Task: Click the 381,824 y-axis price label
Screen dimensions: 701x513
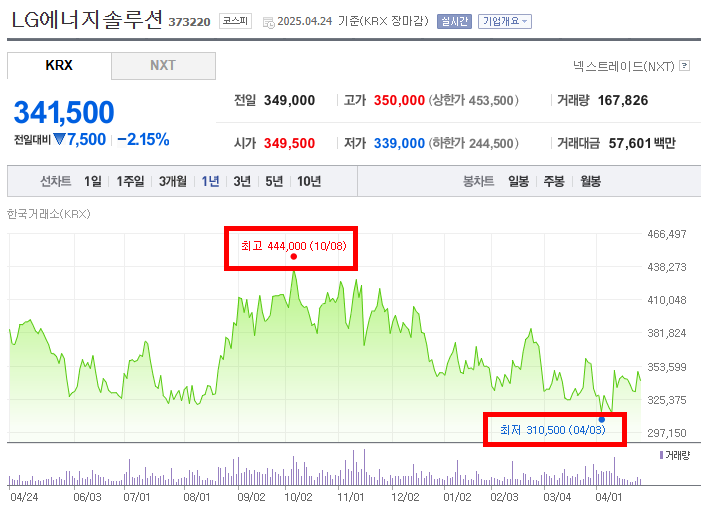Action: 667,333
